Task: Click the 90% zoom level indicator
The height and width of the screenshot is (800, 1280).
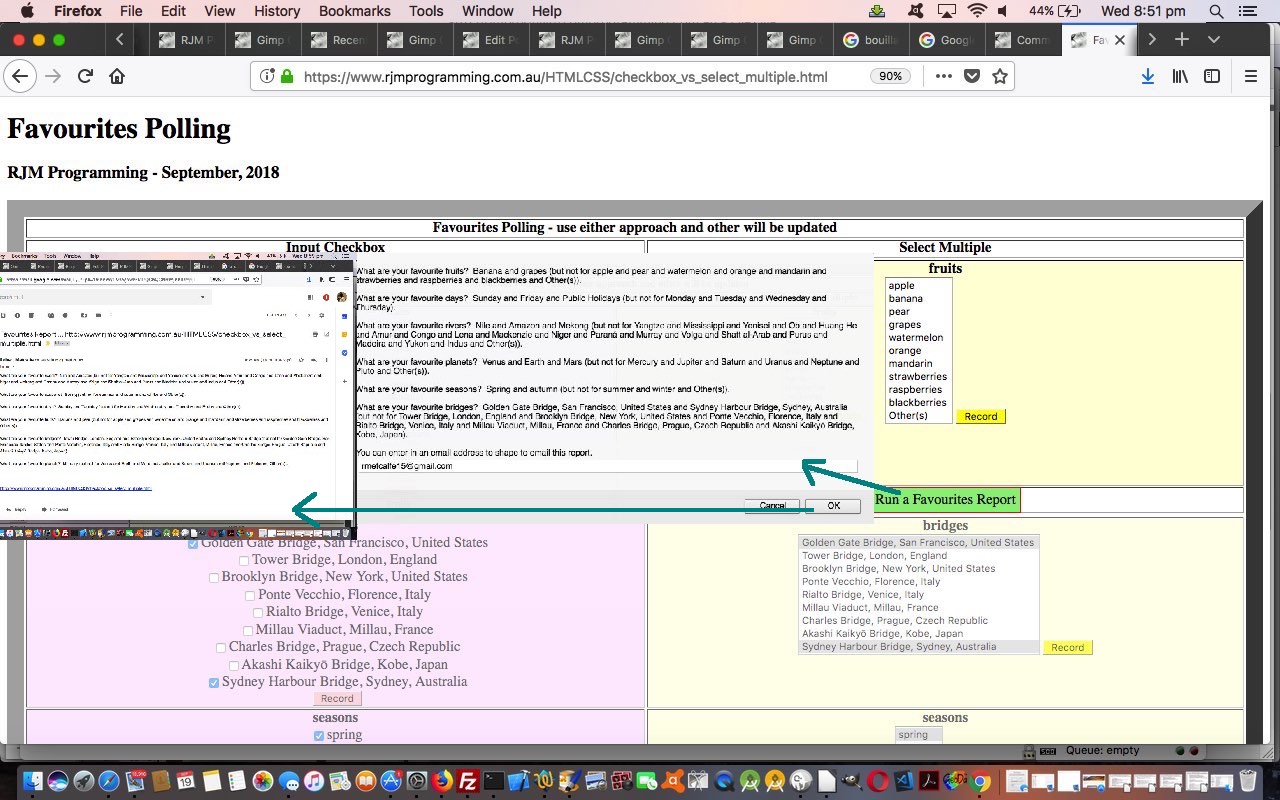Action: click(890, 76)
